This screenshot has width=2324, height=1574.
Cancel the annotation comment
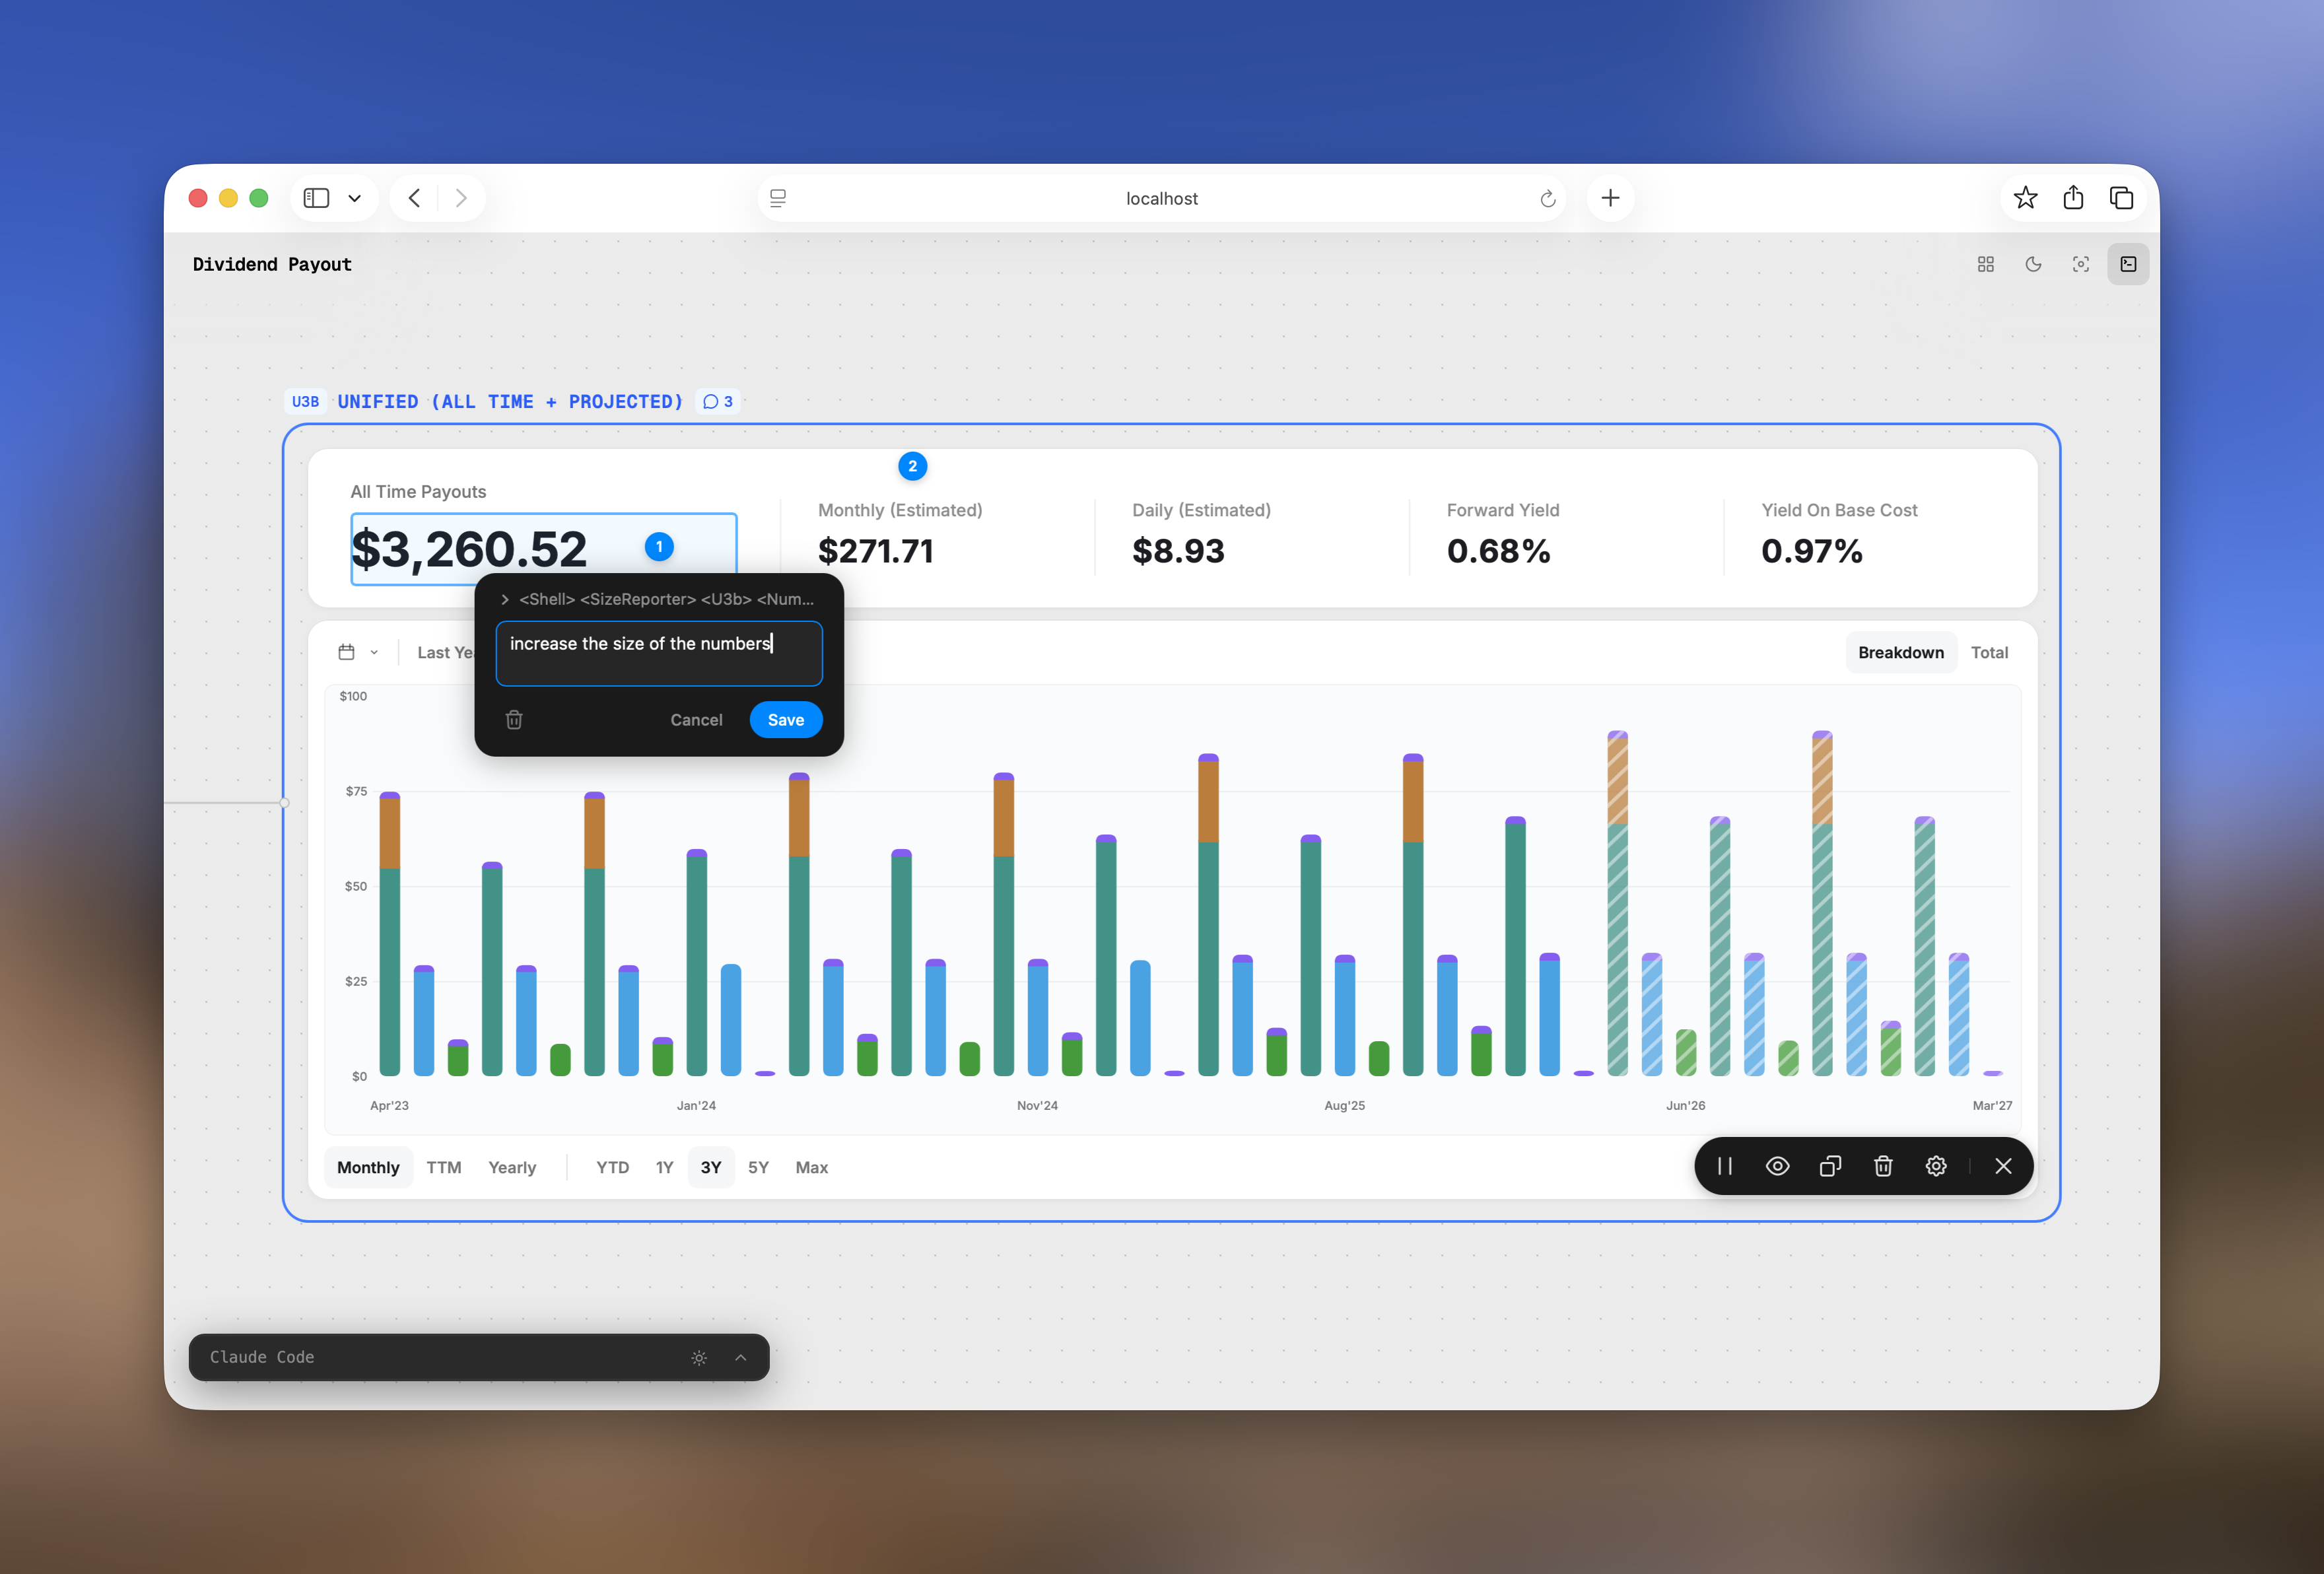(696, 720)
